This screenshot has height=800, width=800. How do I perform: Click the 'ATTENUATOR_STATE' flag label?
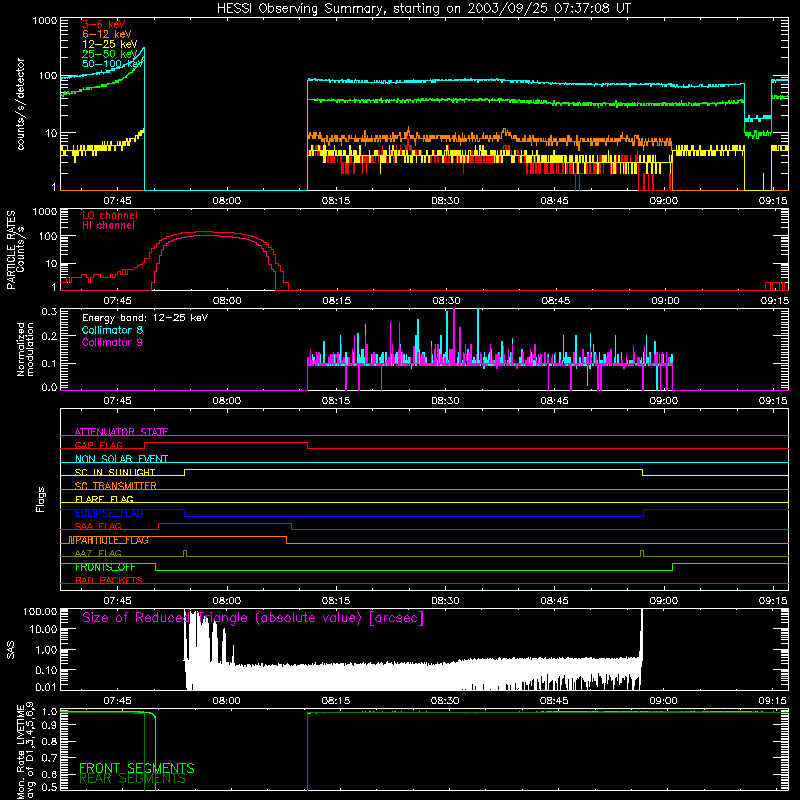tap(121, 432)
